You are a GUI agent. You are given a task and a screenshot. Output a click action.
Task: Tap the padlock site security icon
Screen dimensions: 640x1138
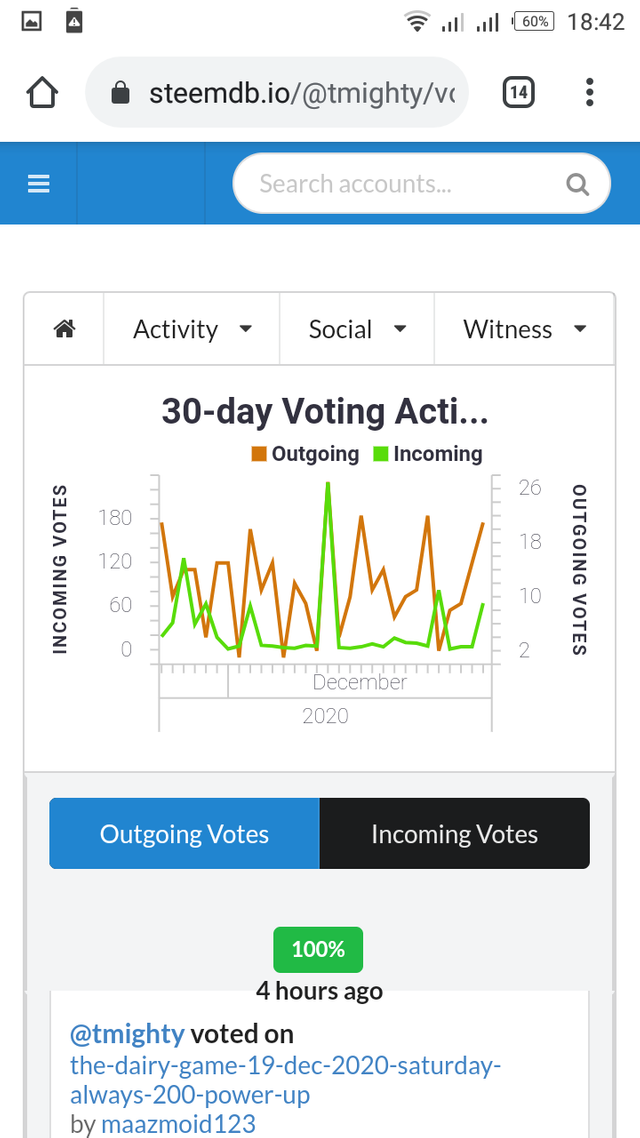pyautogui.click(x=120, y=94)
